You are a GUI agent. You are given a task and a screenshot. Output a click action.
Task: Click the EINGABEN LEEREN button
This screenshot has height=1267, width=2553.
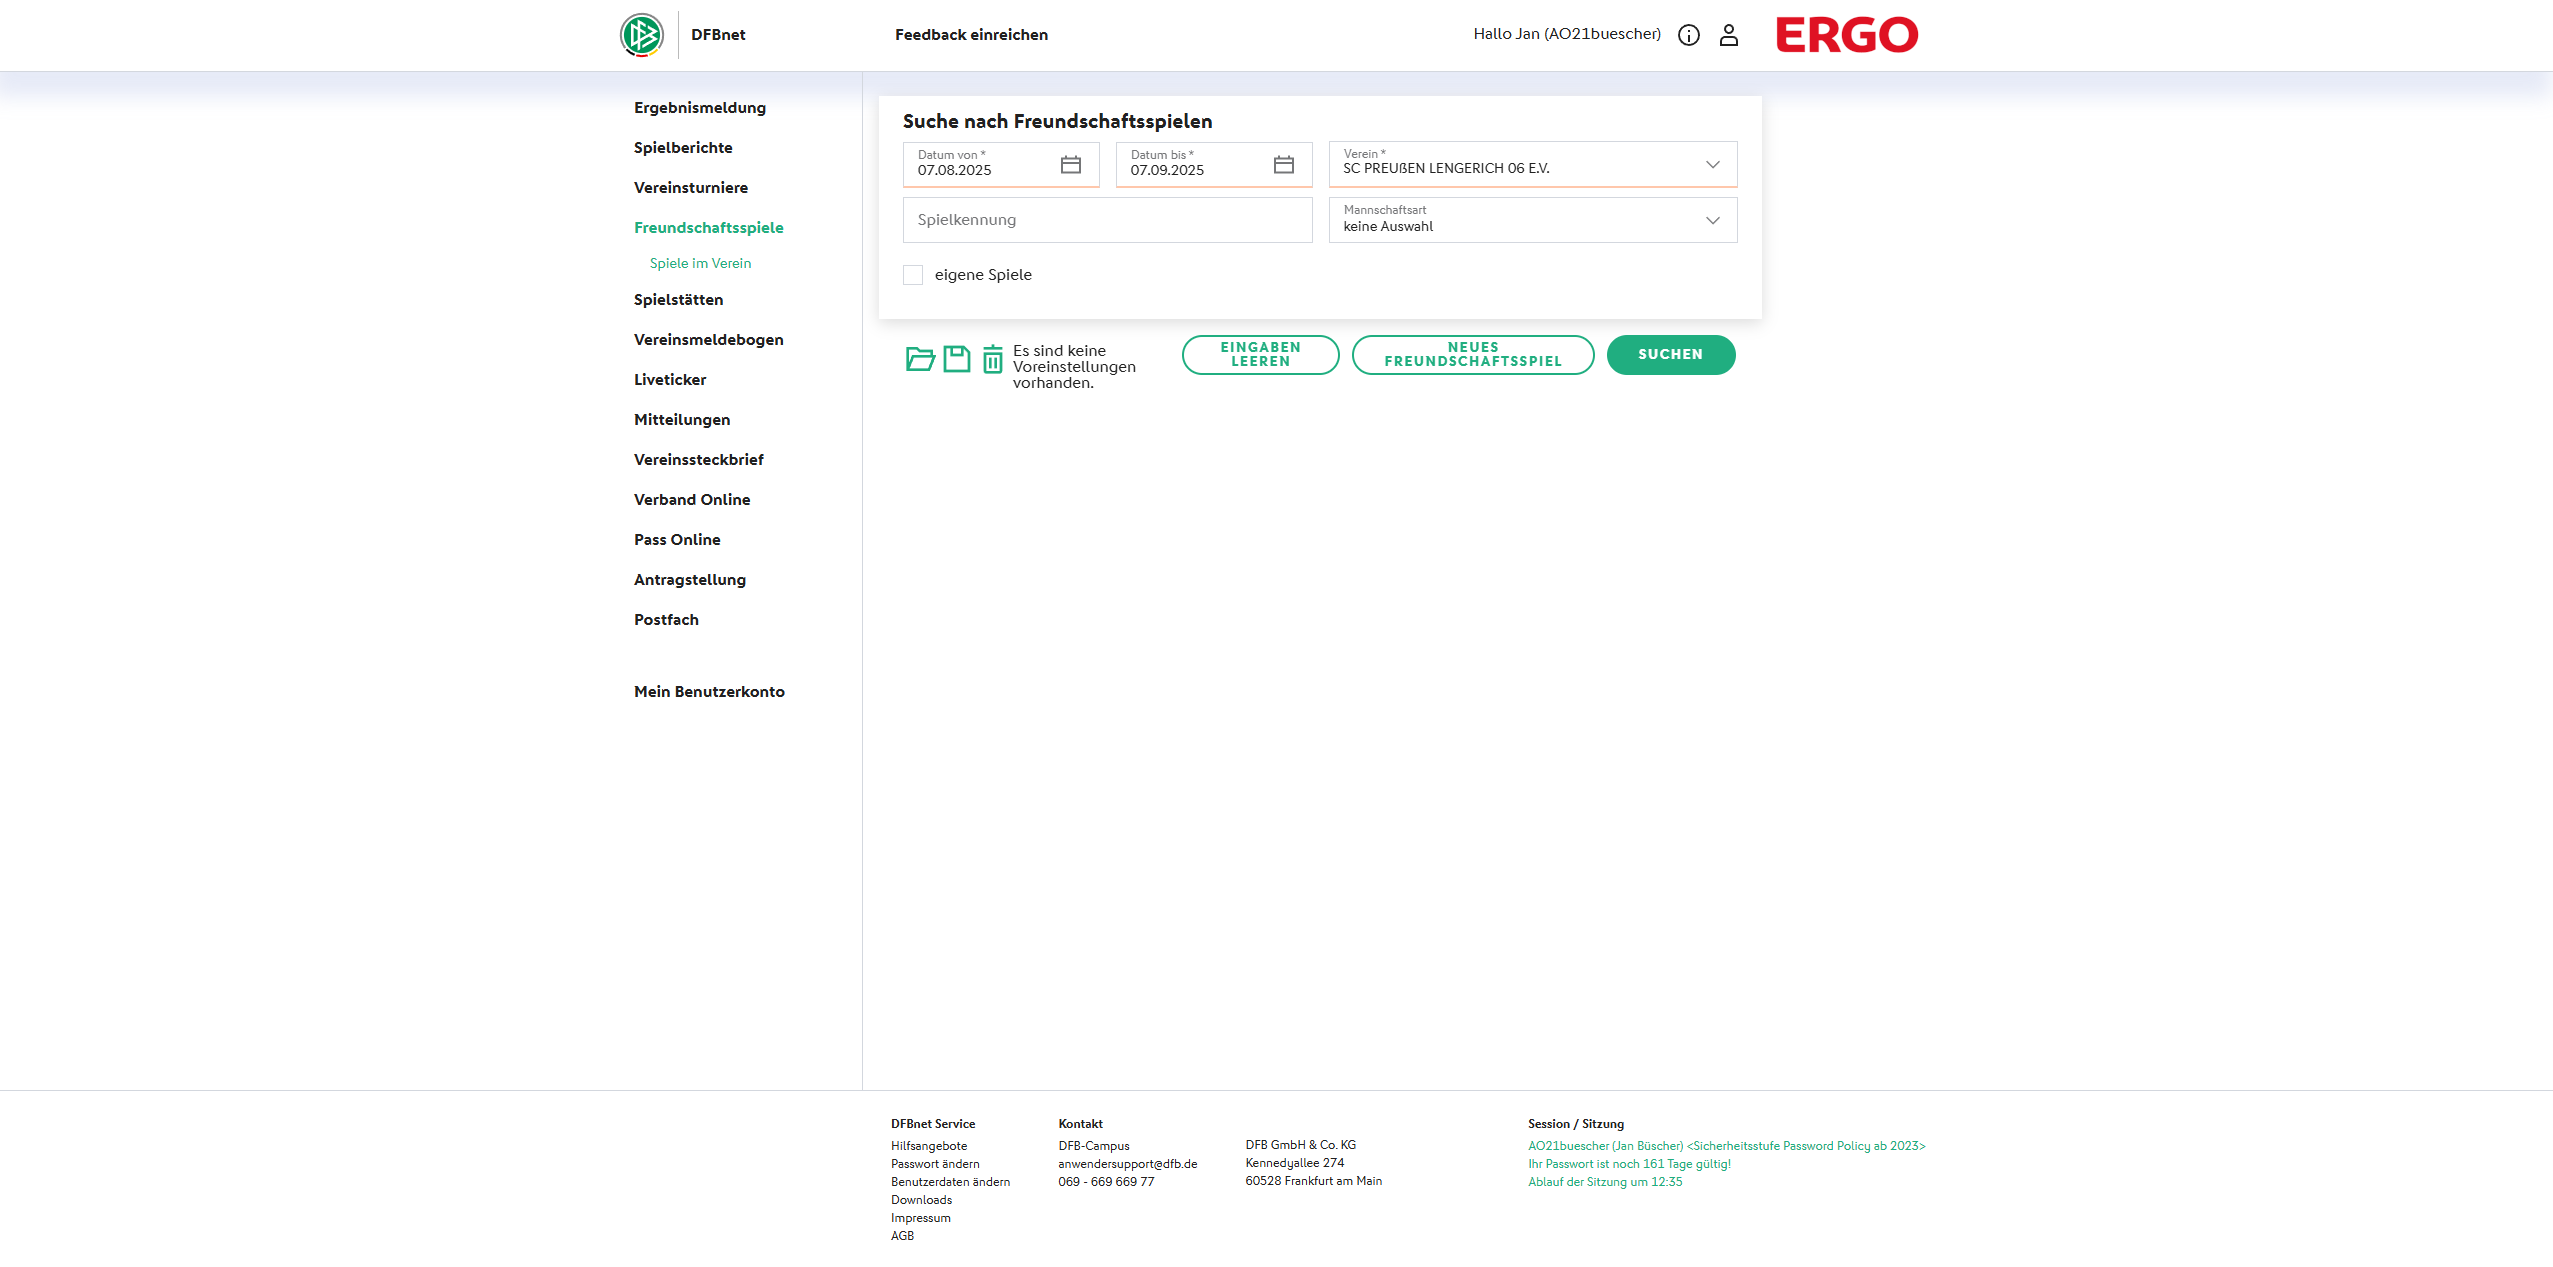click(1260, 355)
